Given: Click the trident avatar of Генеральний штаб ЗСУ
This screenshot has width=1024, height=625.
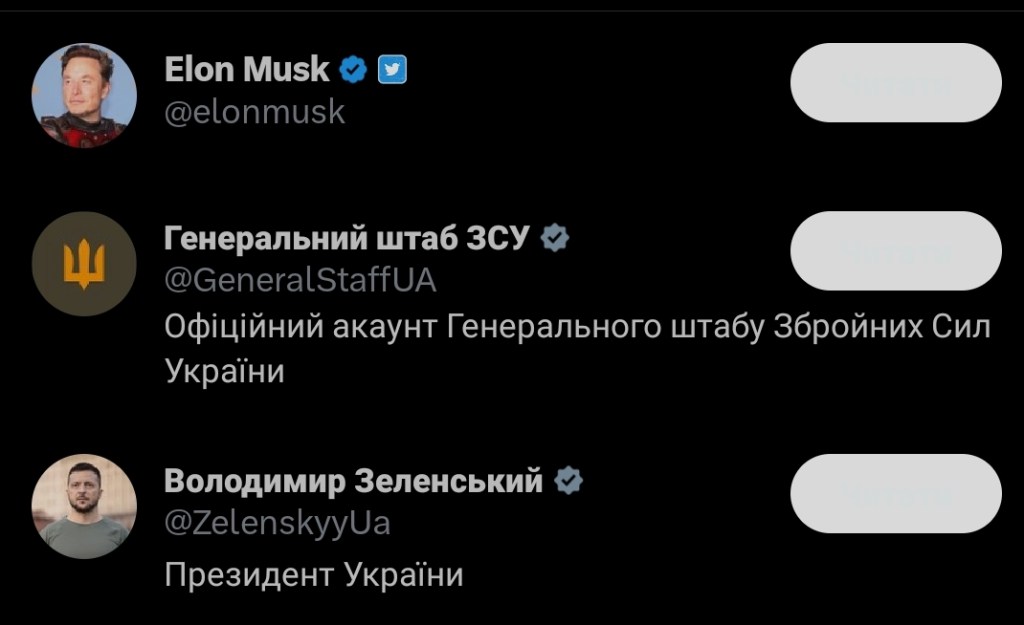Looking at the screenshot, I should pos(84,264).
